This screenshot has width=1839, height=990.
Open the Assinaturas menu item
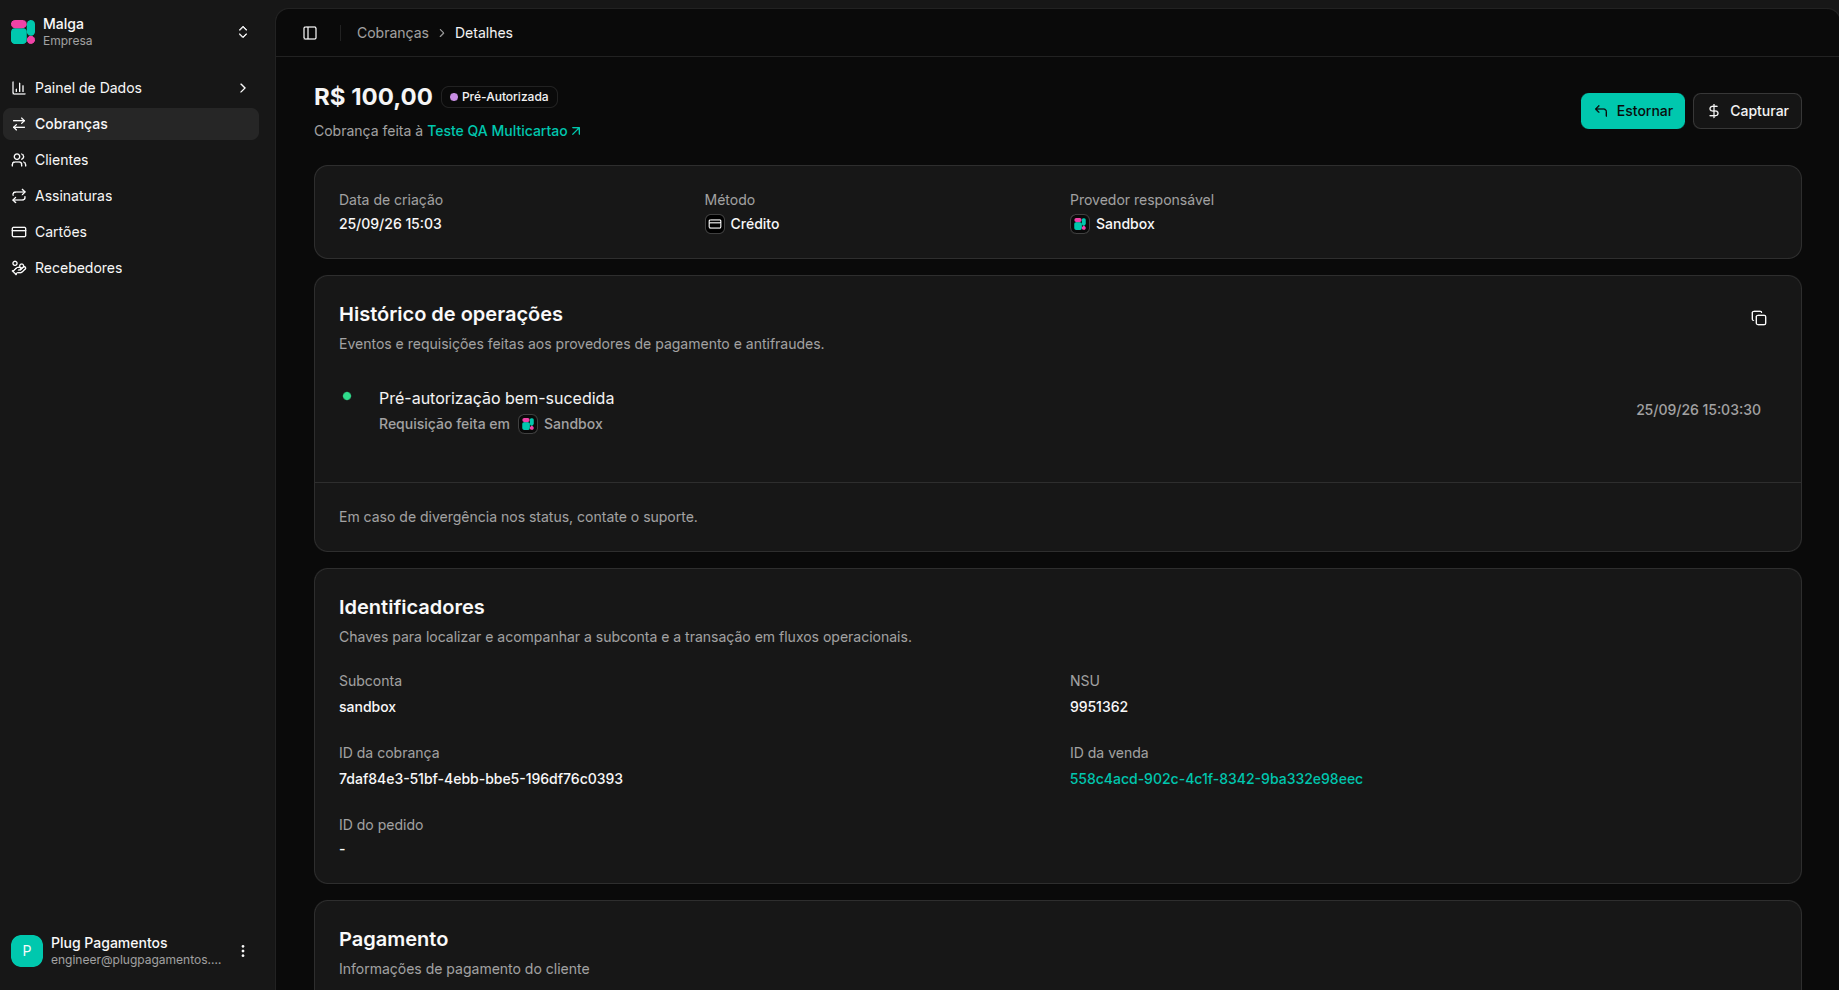pos(131,196)
